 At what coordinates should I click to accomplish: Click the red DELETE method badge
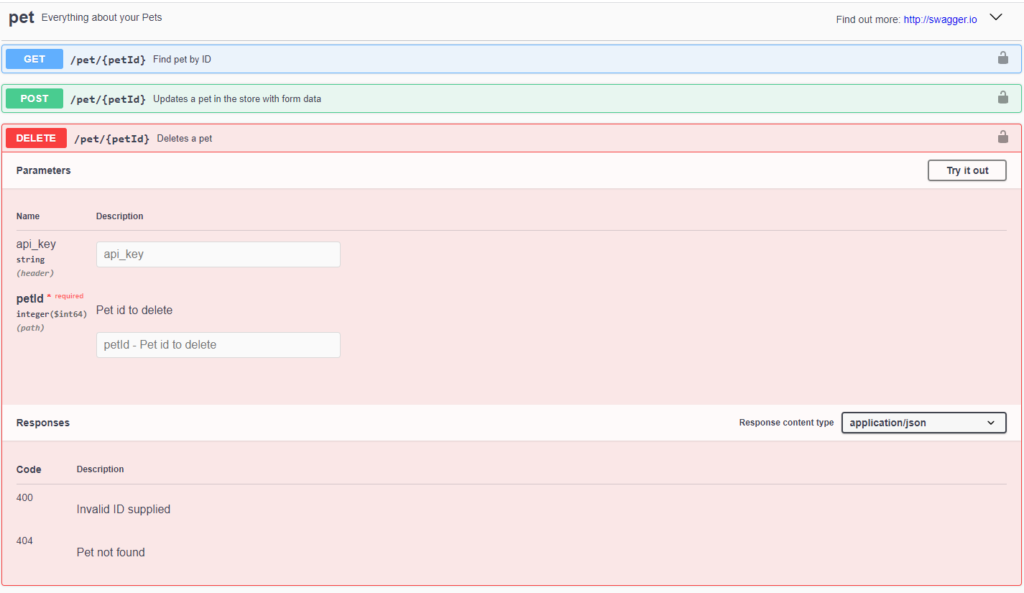36,138
